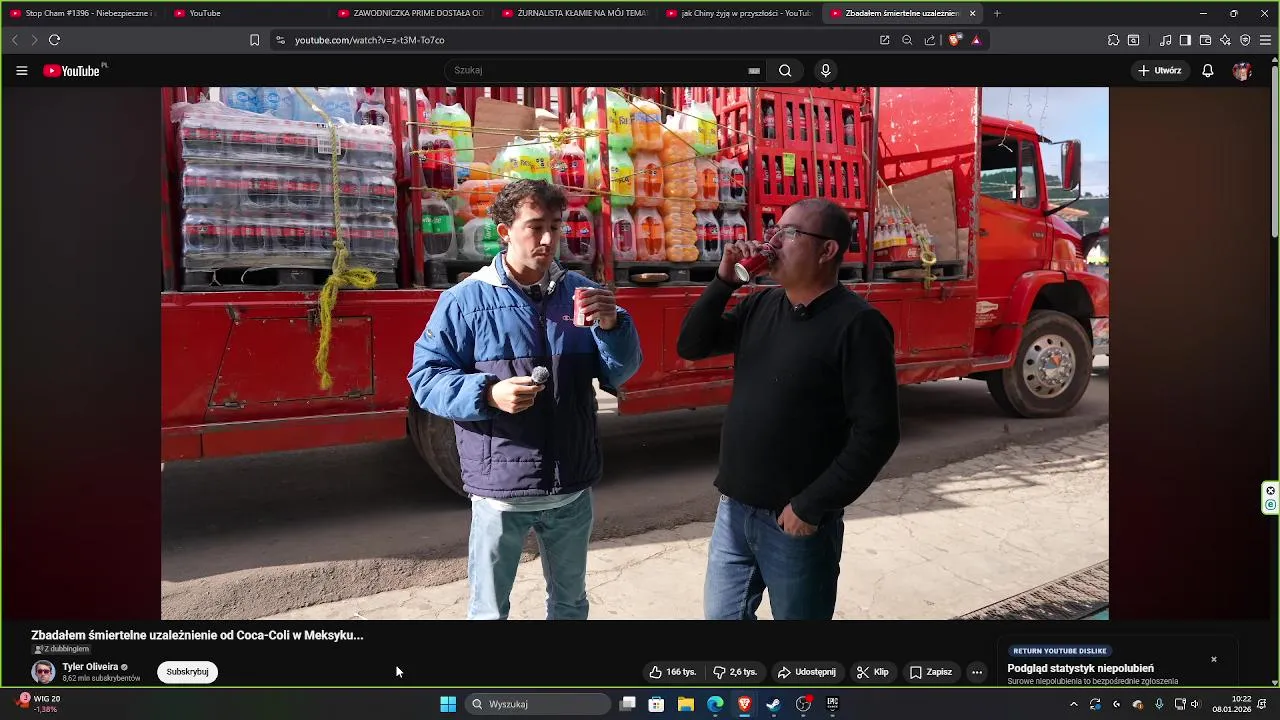This screenshot has height=720, width=1280.
Task: Switch to Stop Cham #1396 tab
Action: coord(82,13)
